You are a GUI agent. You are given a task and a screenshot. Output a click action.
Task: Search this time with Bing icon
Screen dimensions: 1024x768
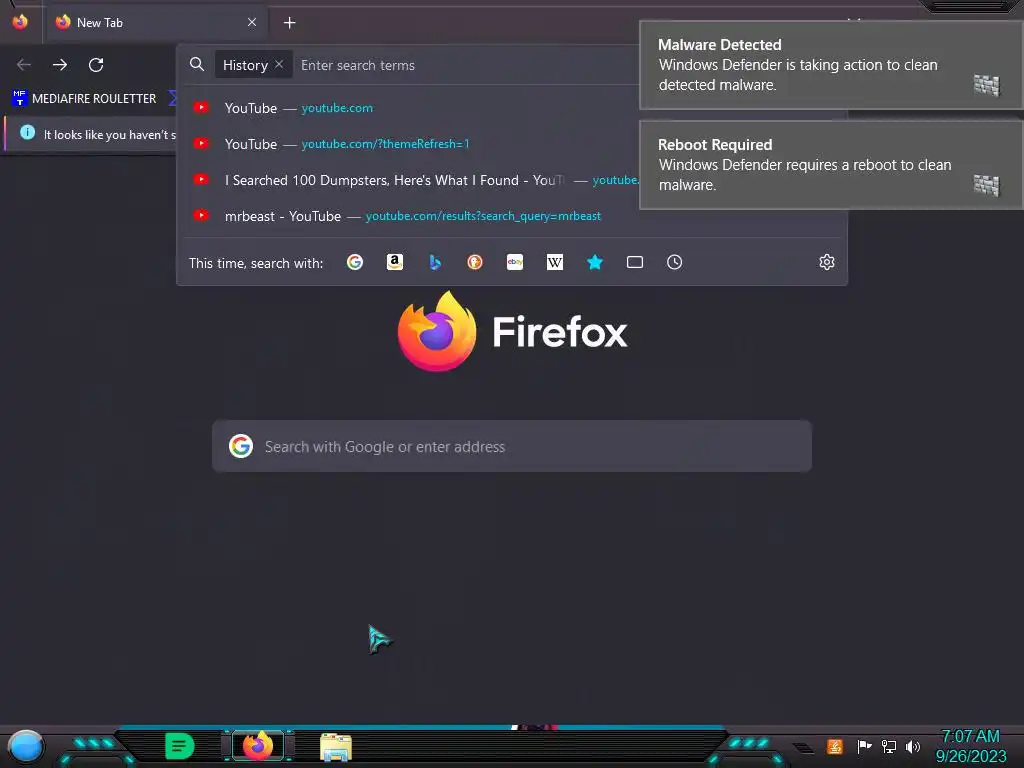(435, 263)
